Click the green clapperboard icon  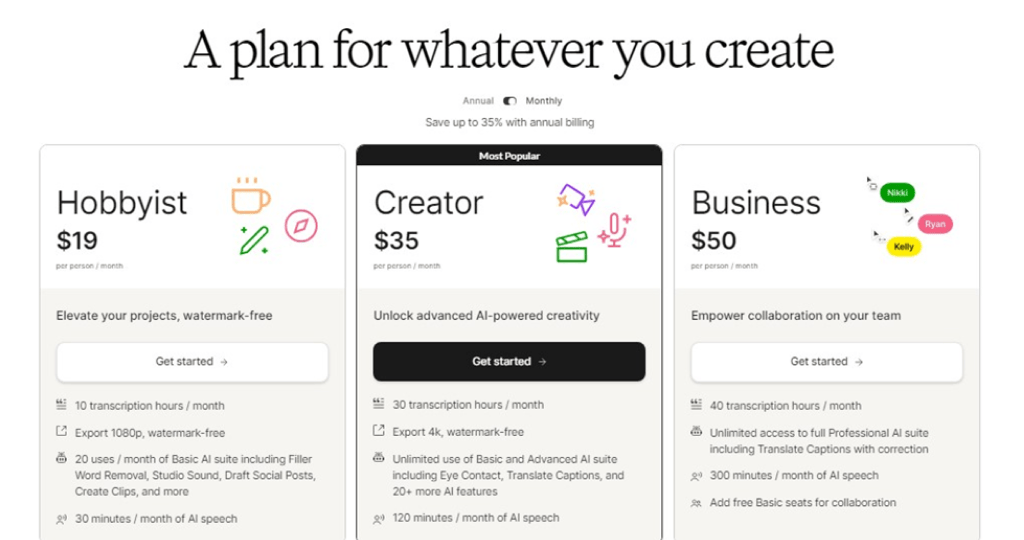point(571,247)
